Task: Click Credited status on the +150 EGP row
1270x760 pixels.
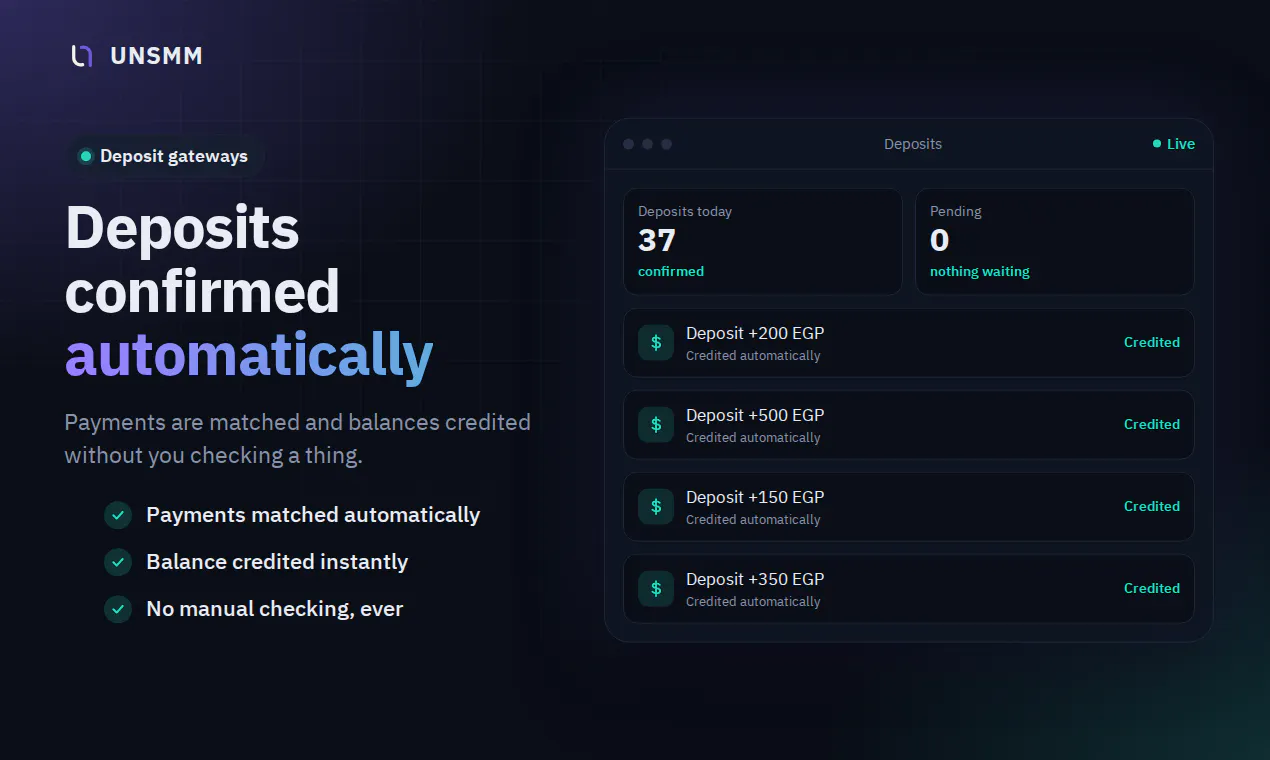Action: click(1152, 506)
